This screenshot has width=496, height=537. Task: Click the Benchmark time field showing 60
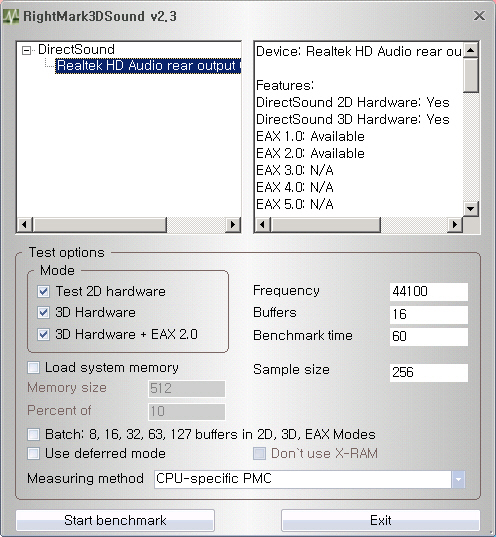pyautogui.click(x=429, y=336)
